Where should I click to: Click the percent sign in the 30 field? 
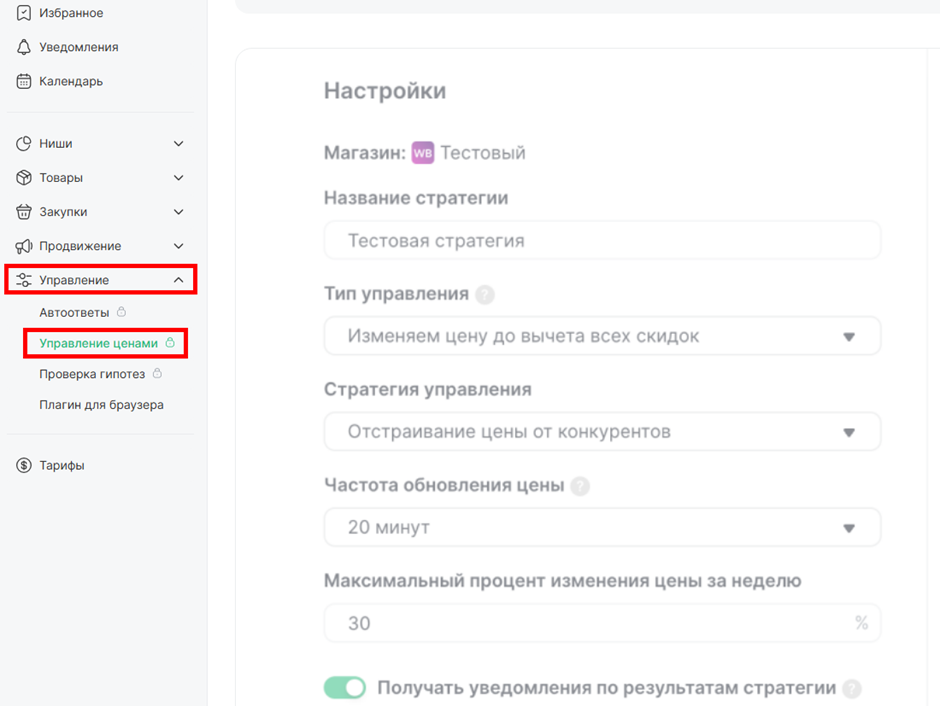click(x=861, y=623)
